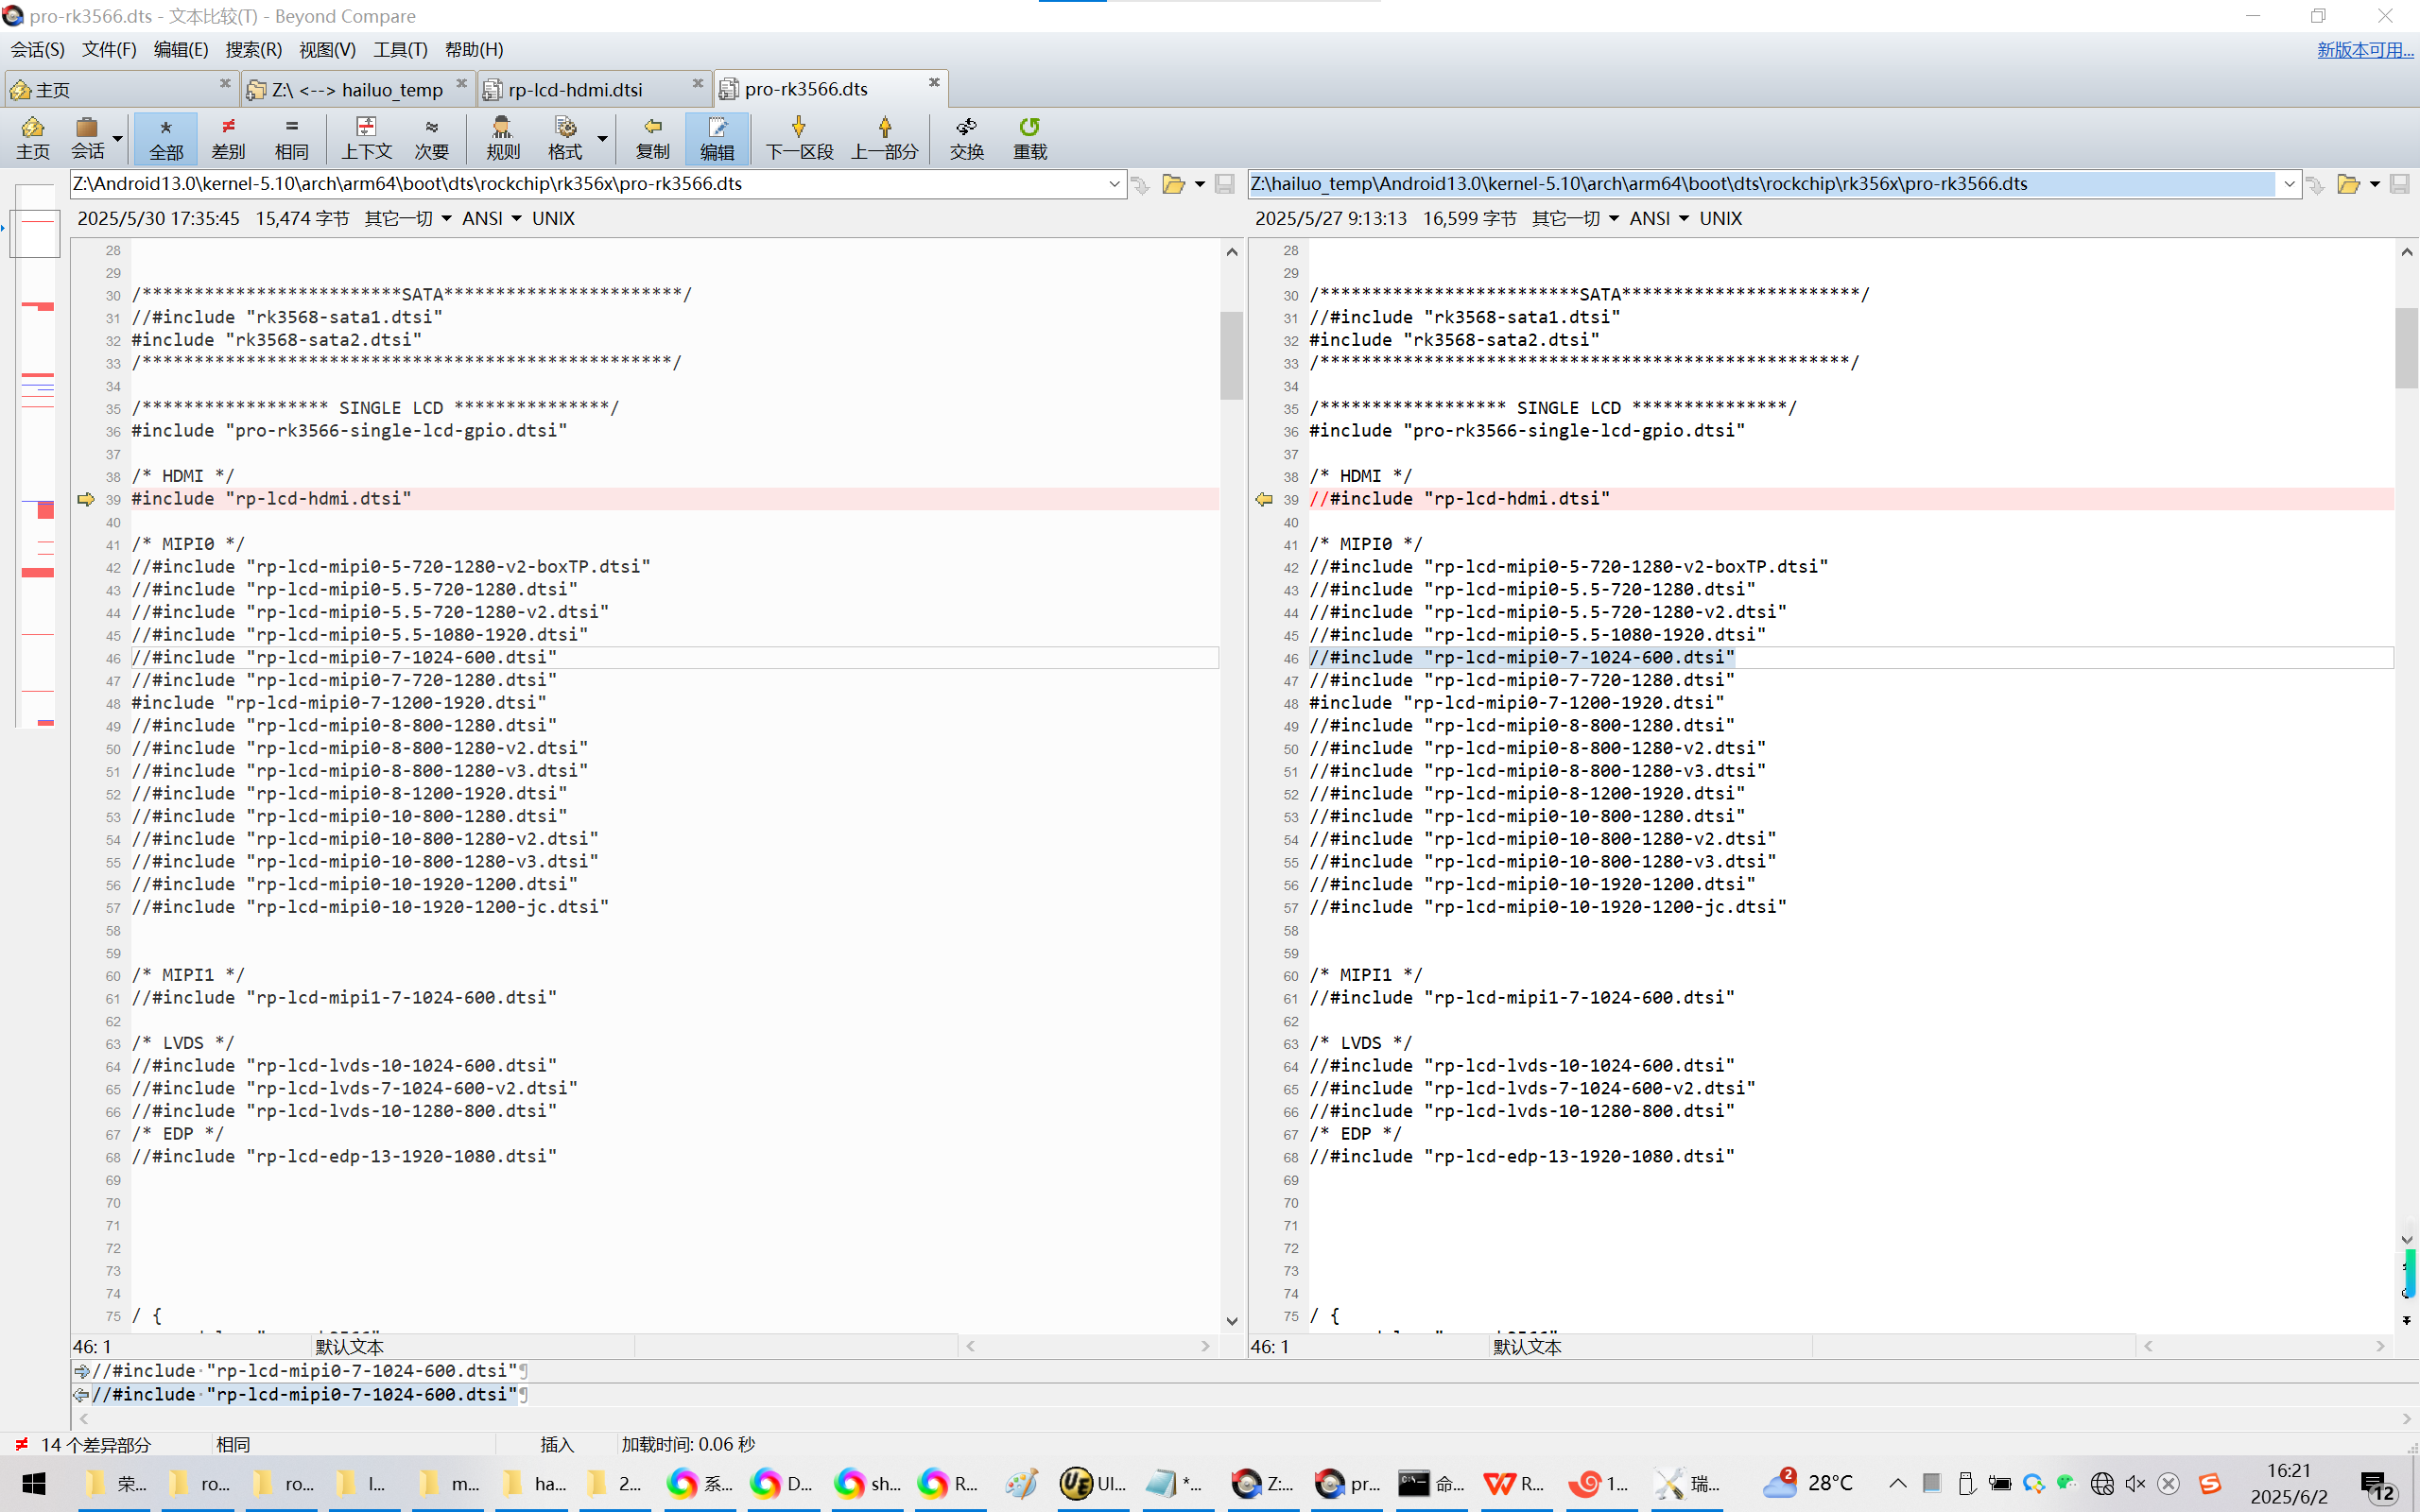Click line 39 copy-to-right arrow

point(86,499)
